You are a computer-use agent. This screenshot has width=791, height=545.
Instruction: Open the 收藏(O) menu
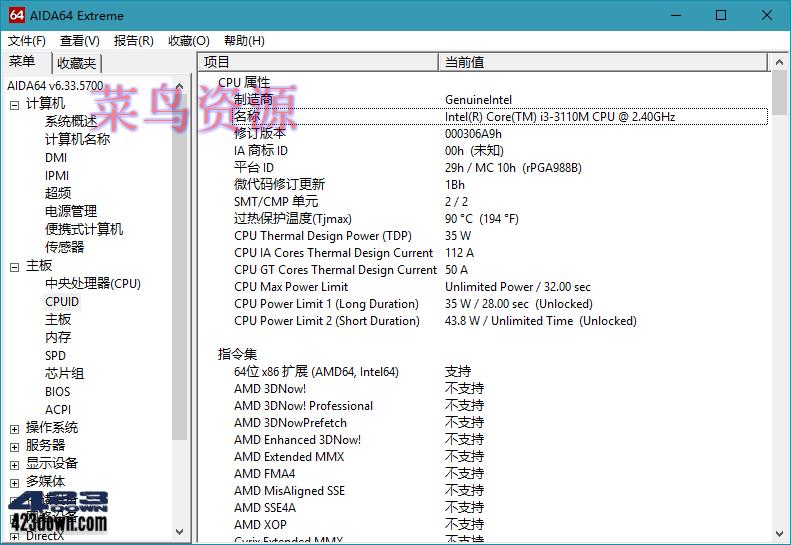tap(189, 41)
